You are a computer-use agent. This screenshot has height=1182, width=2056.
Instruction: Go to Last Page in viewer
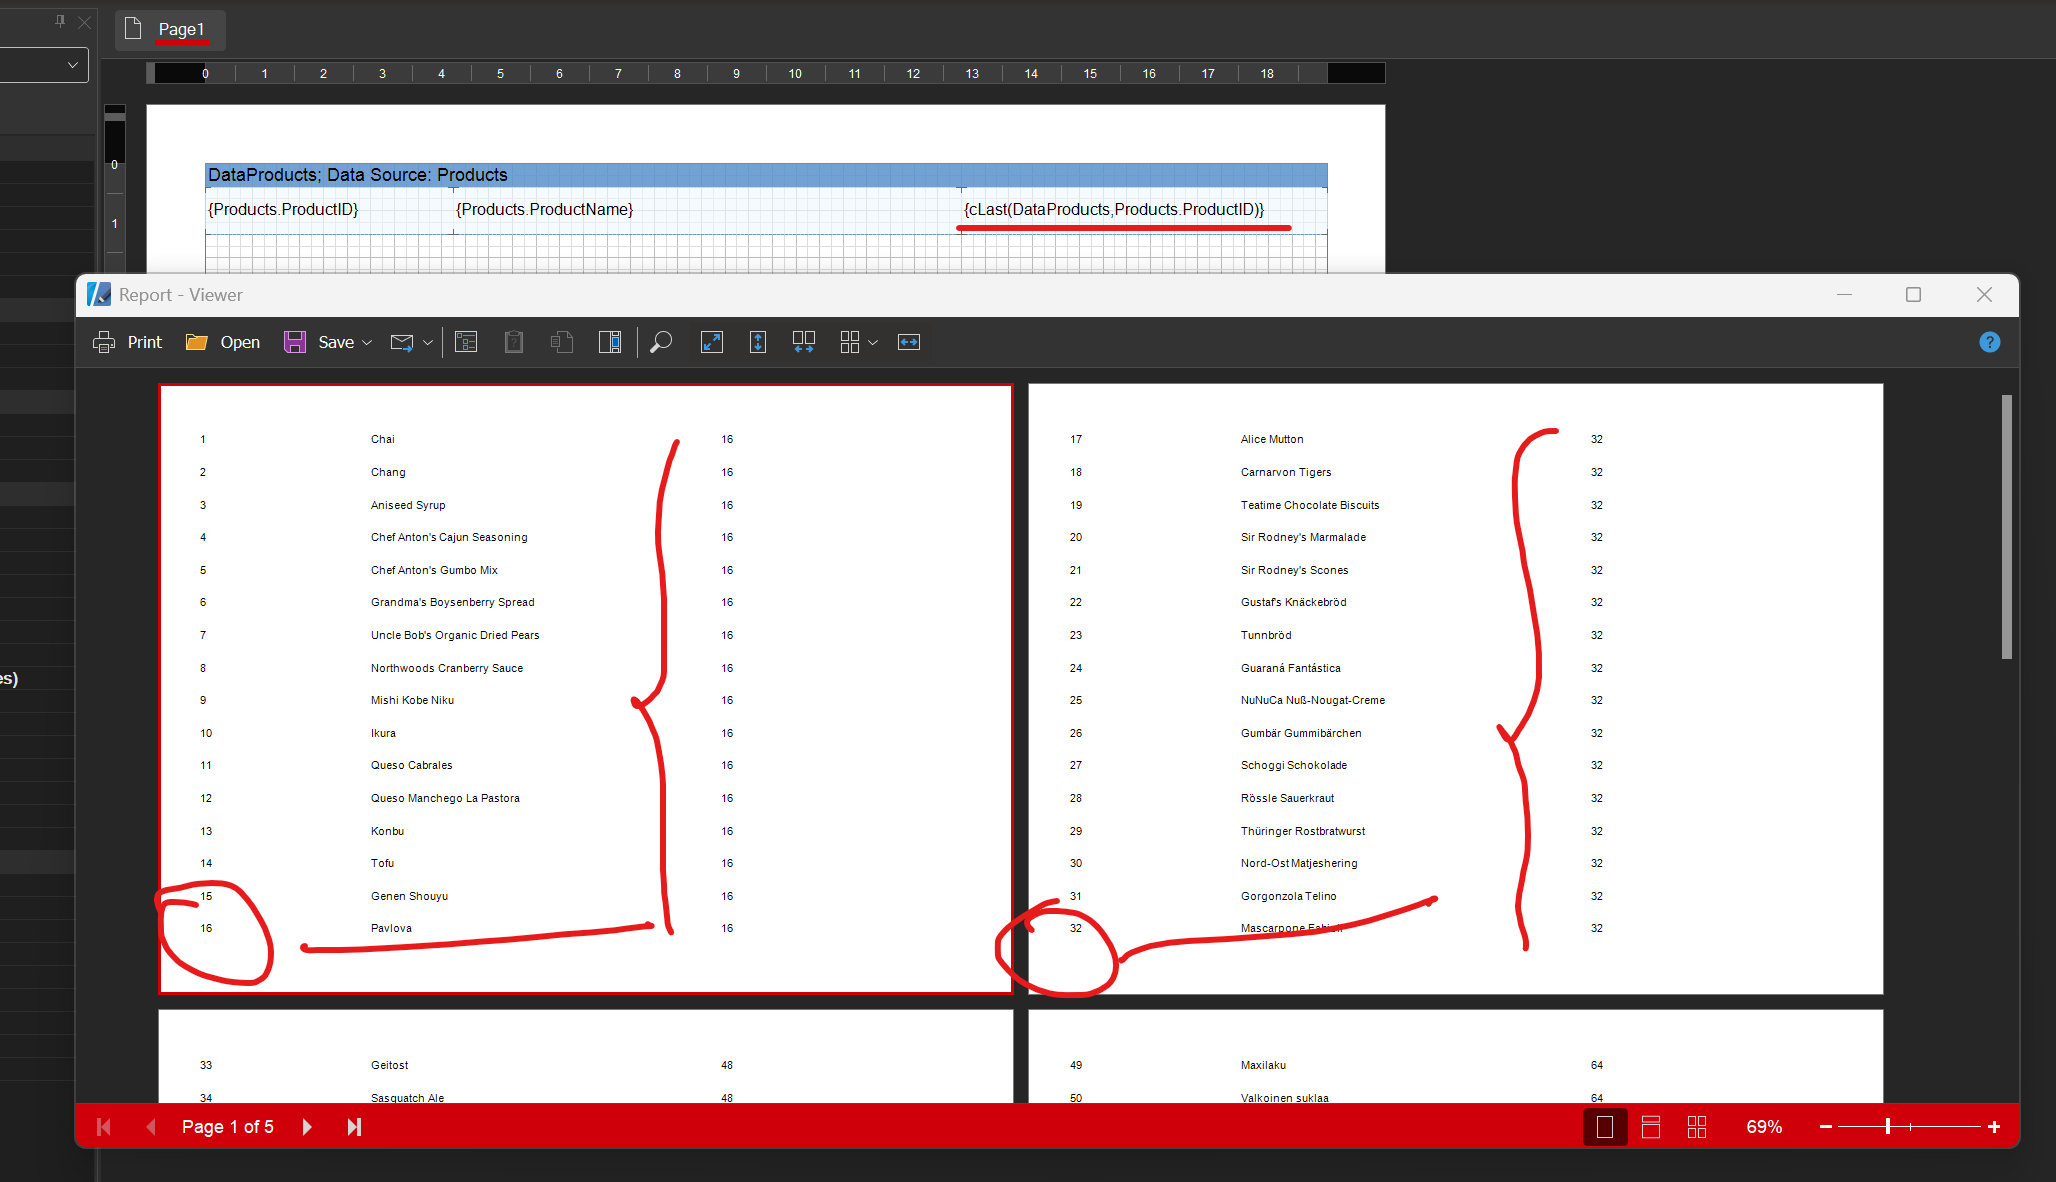pos(354,1127)
